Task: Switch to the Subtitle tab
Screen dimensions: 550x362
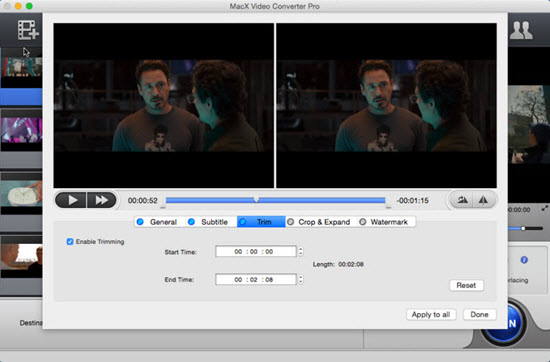Action: pos(211,222)
